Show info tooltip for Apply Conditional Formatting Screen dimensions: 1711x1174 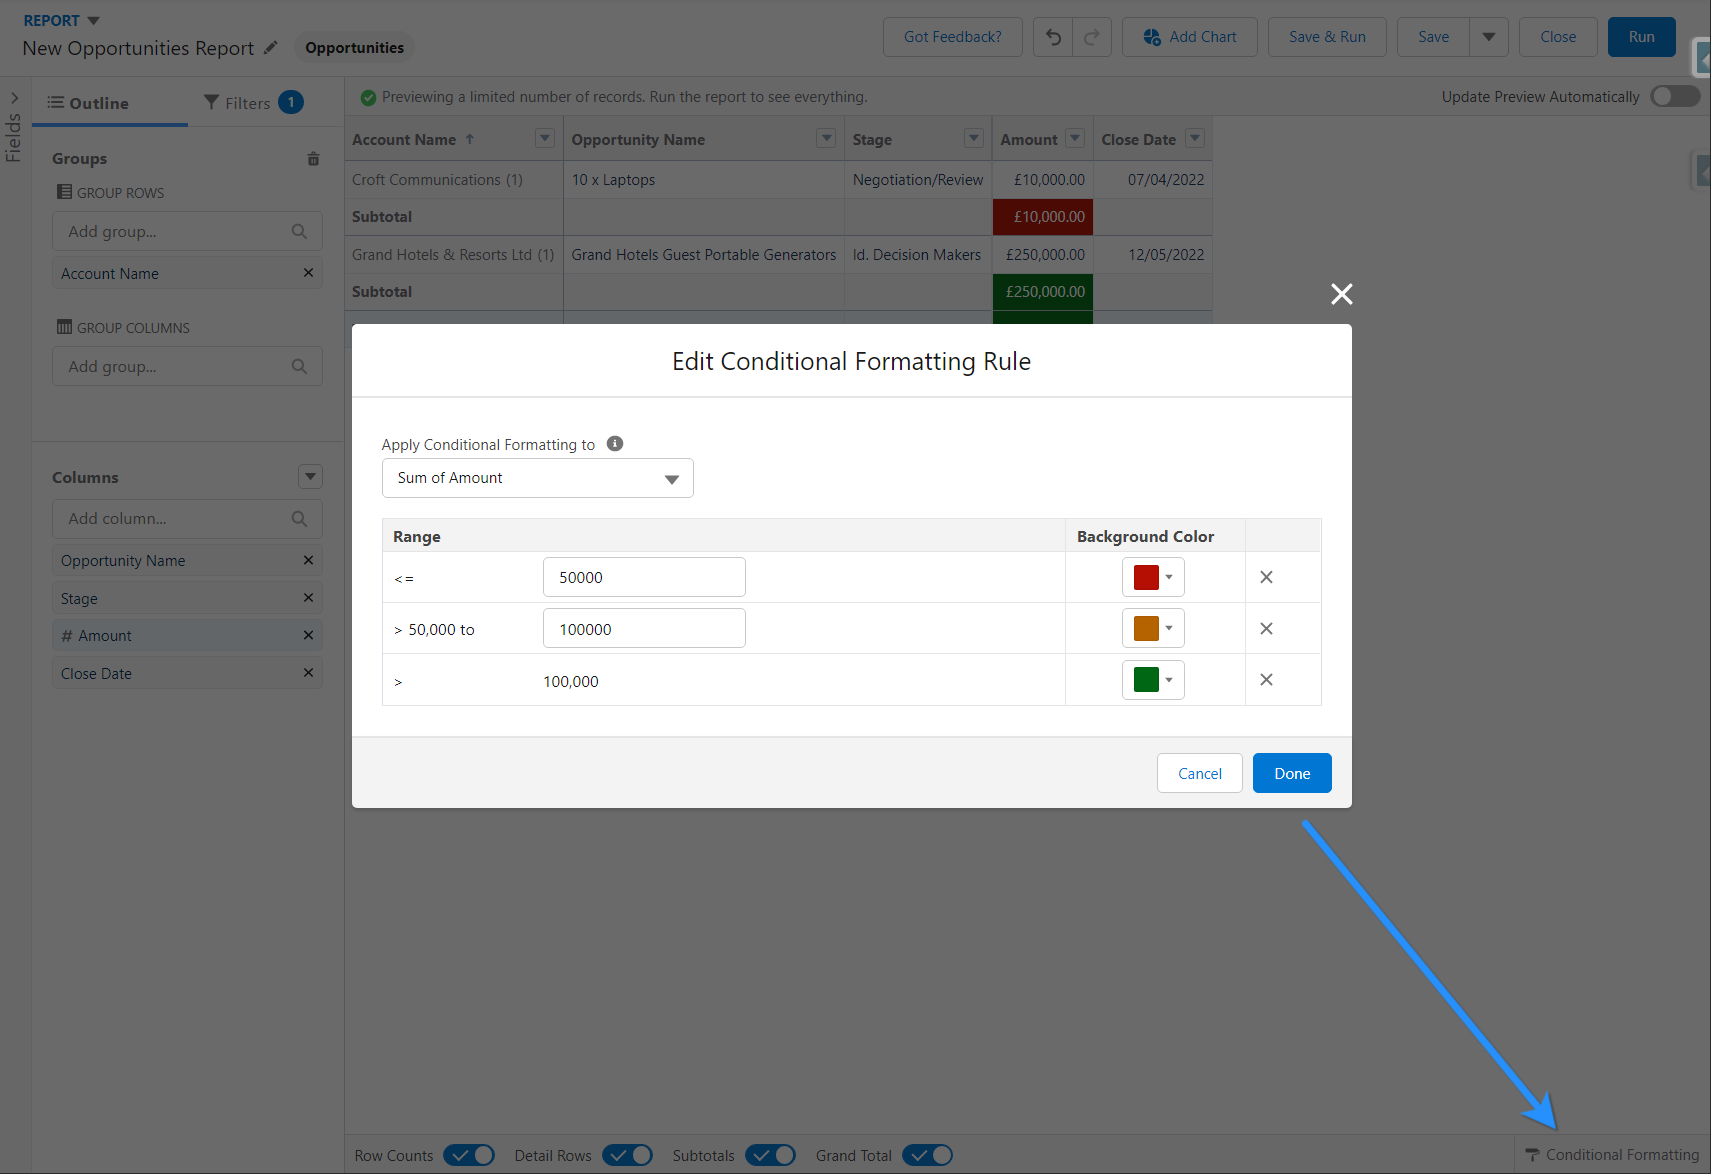coord(615,444)
